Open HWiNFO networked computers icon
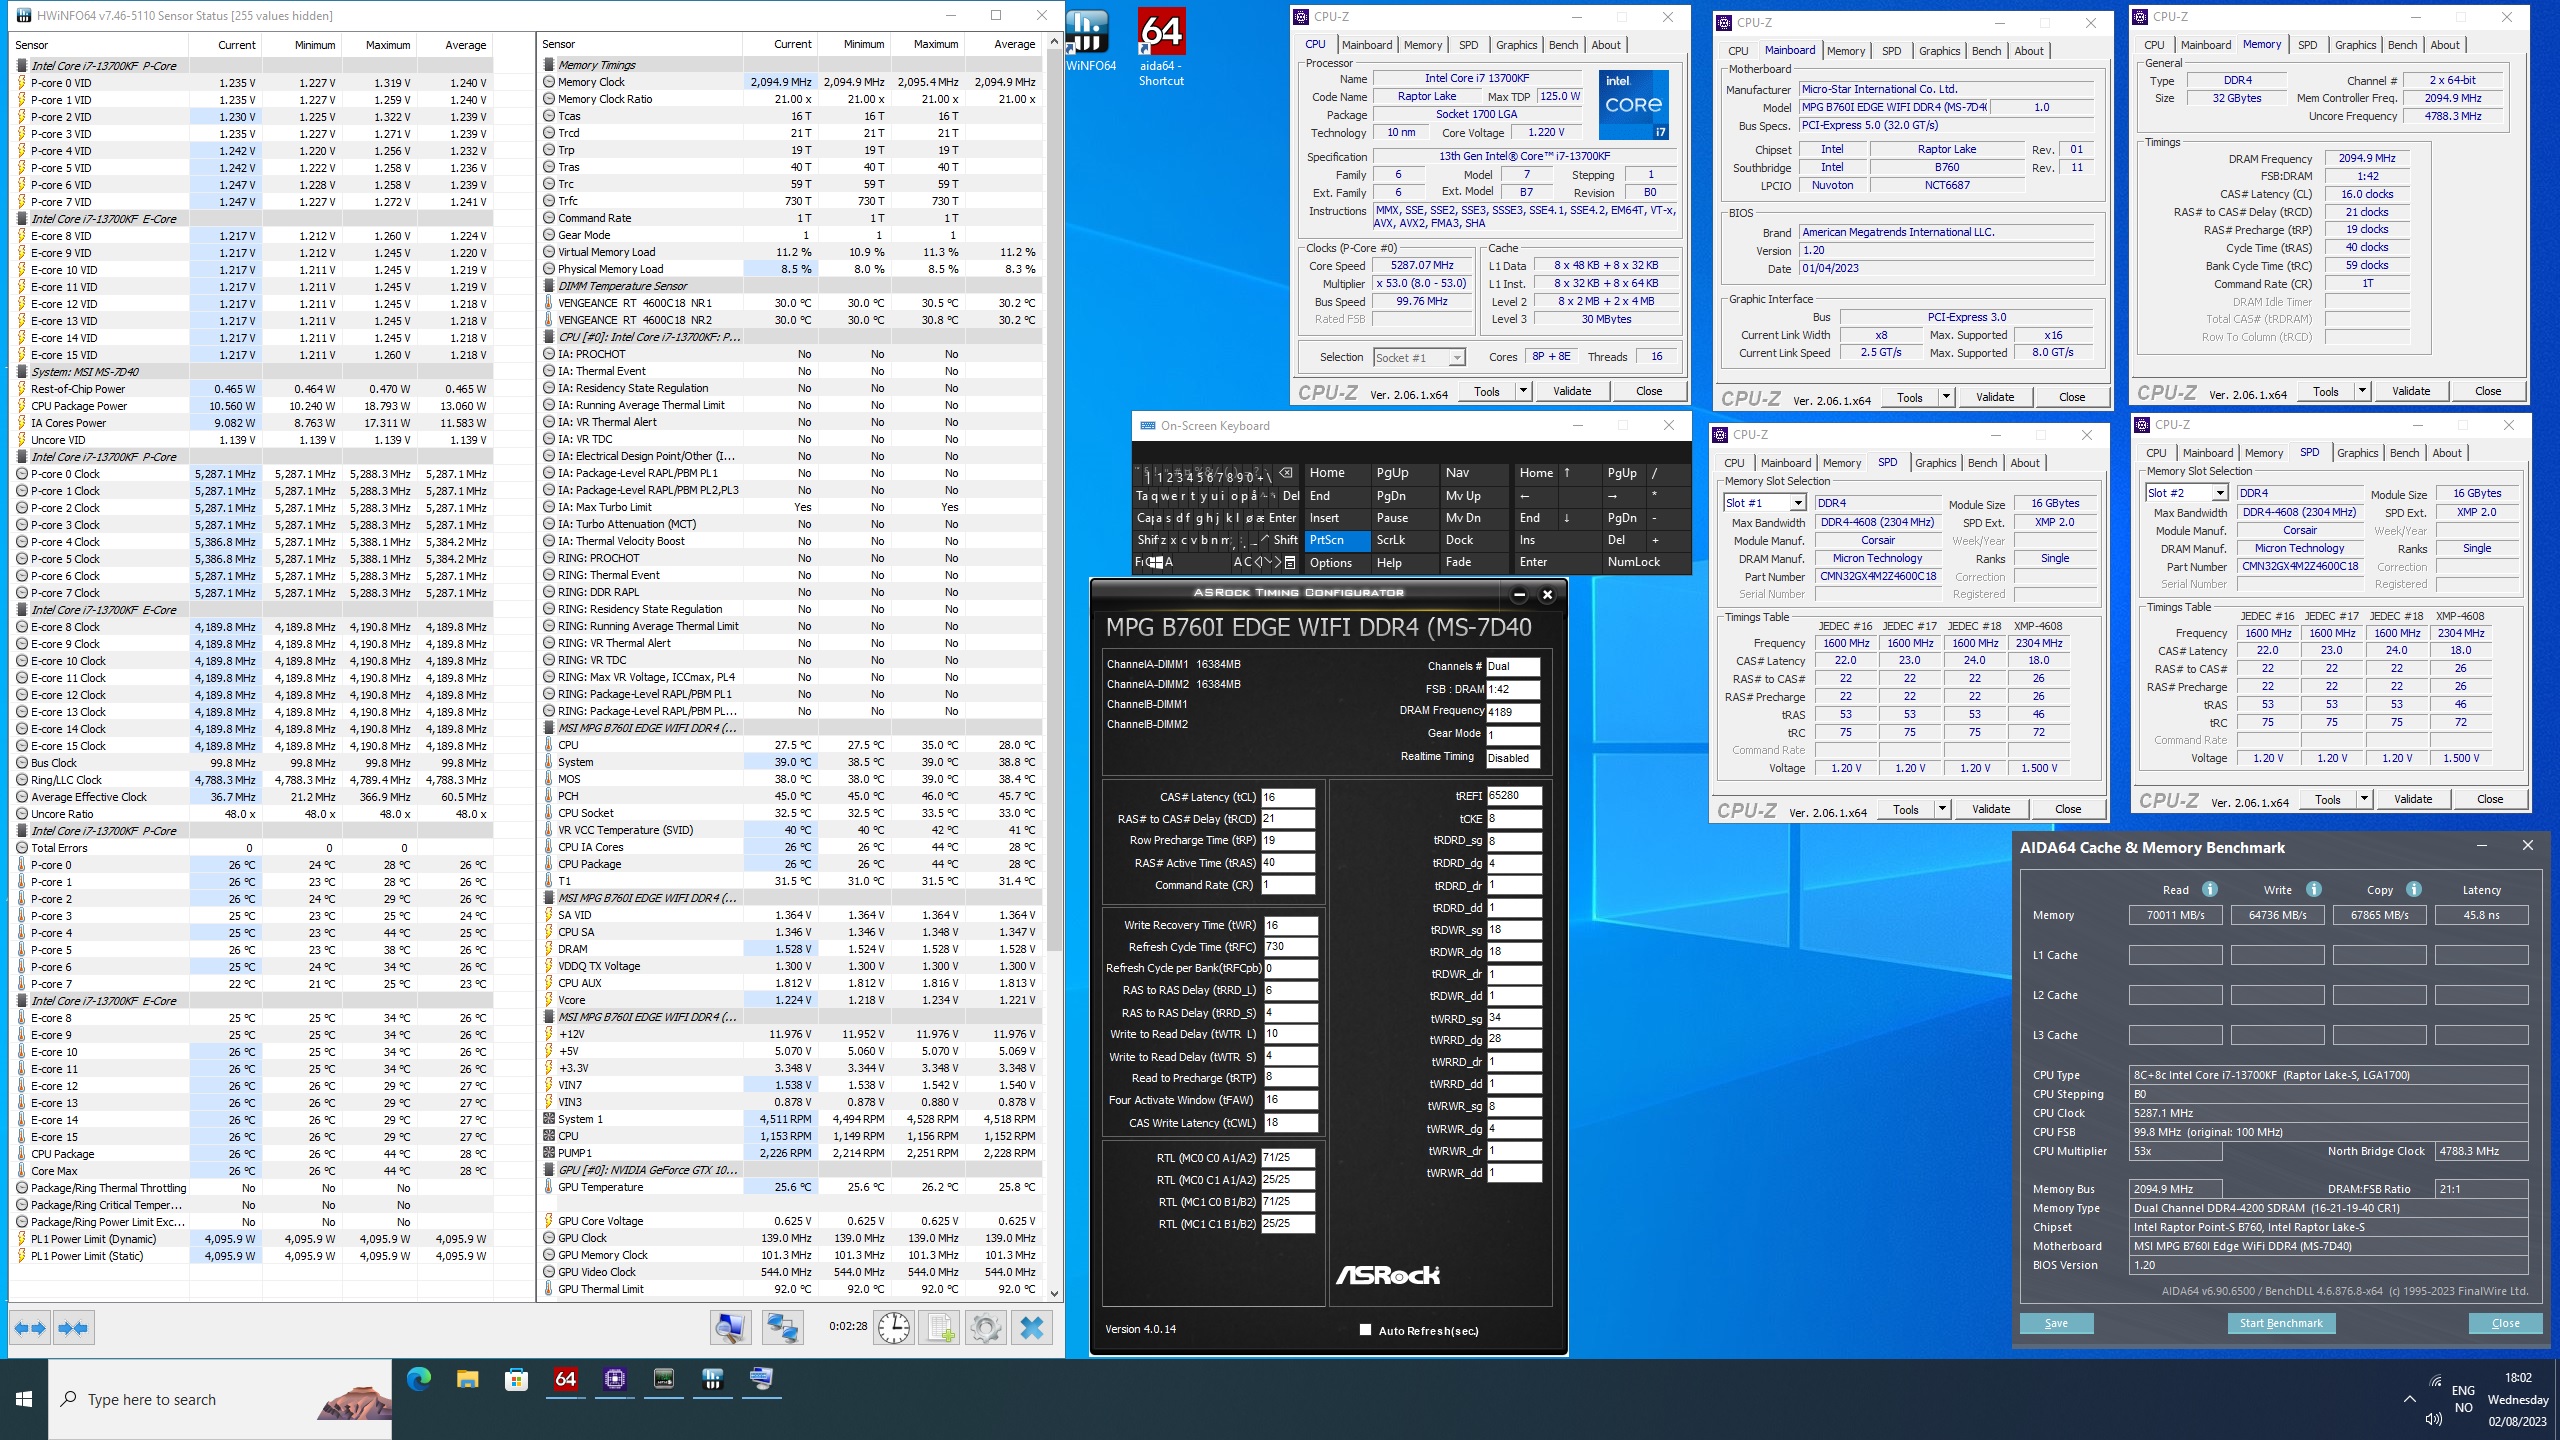This screenshot has width=2560, height=1440. [782, 1328]
